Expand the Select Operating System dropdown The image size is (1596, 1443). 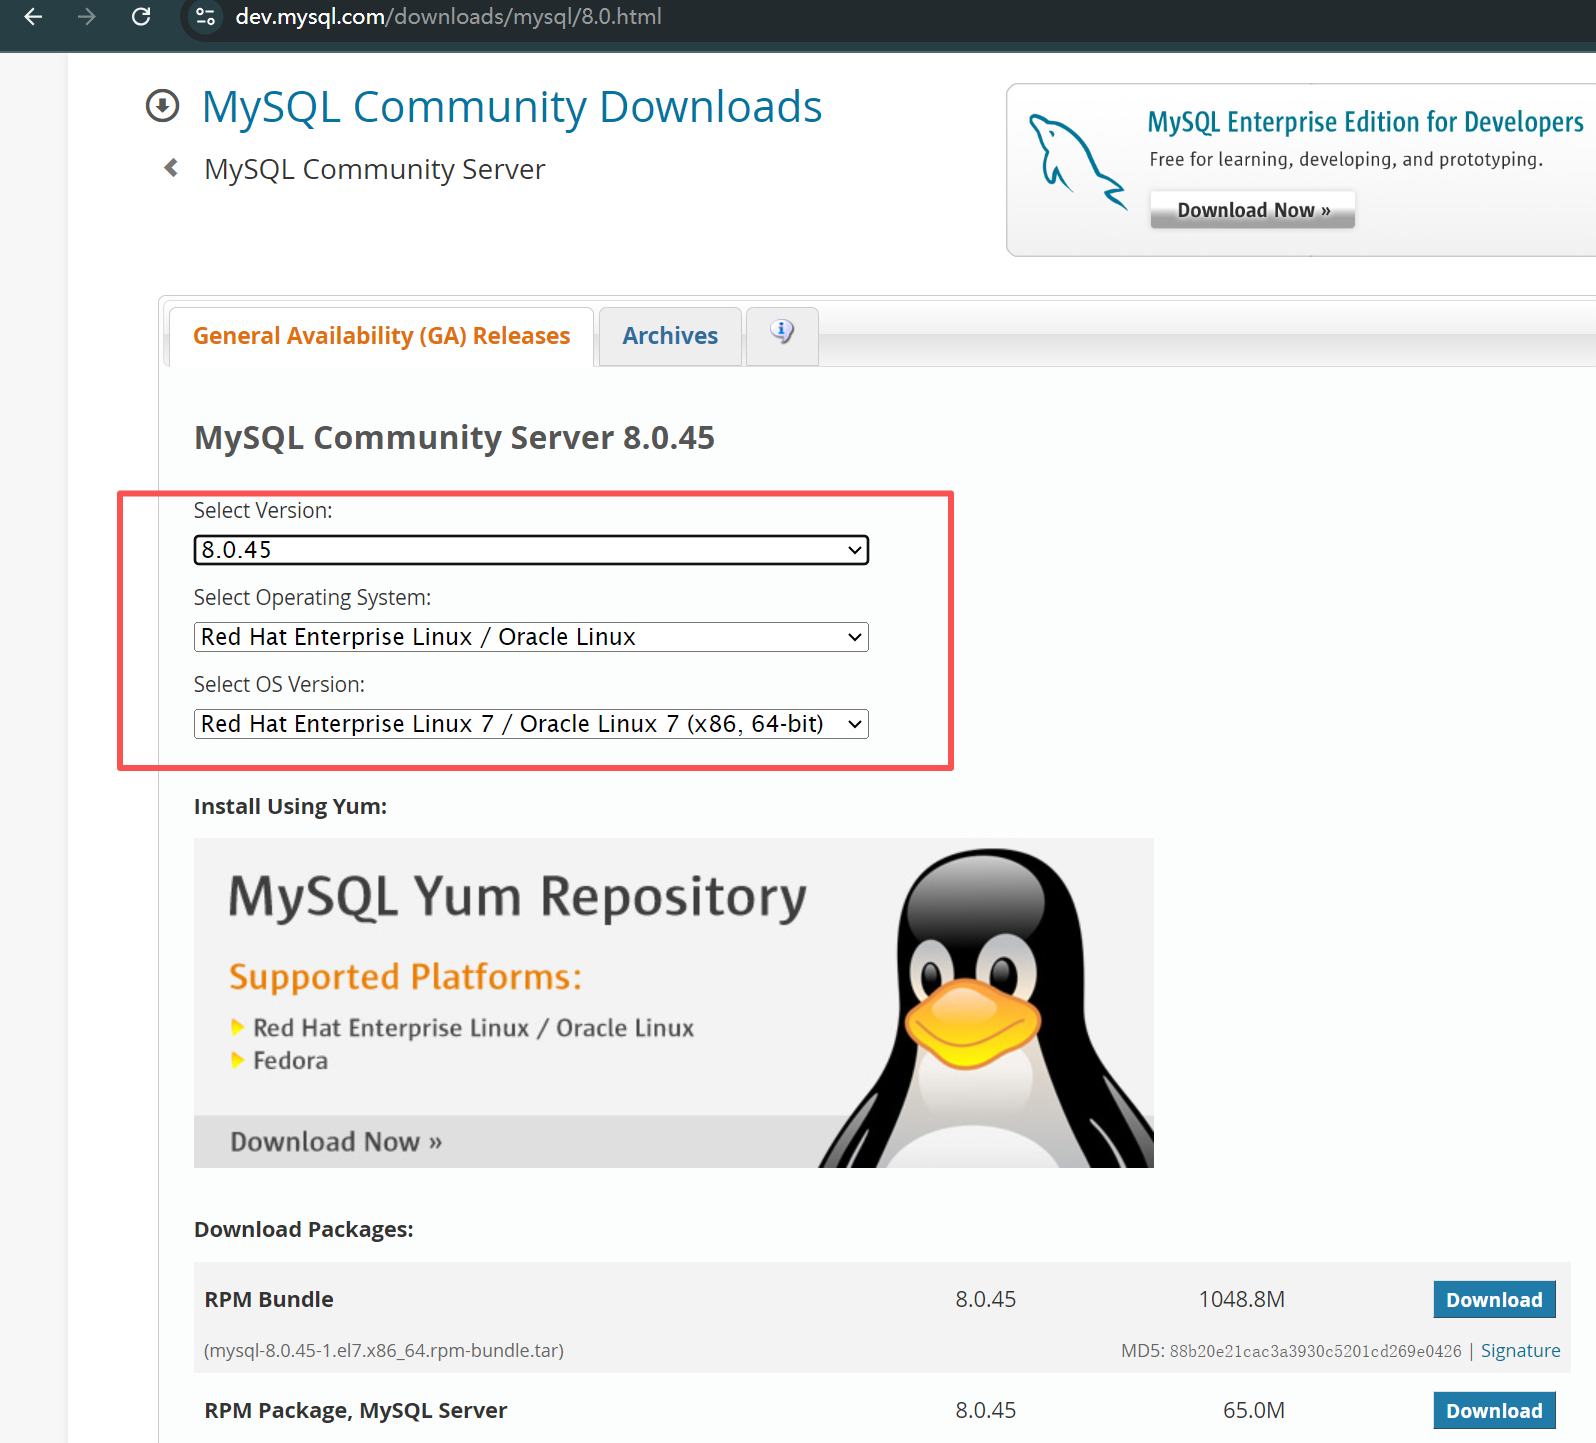tap(531, 637)
